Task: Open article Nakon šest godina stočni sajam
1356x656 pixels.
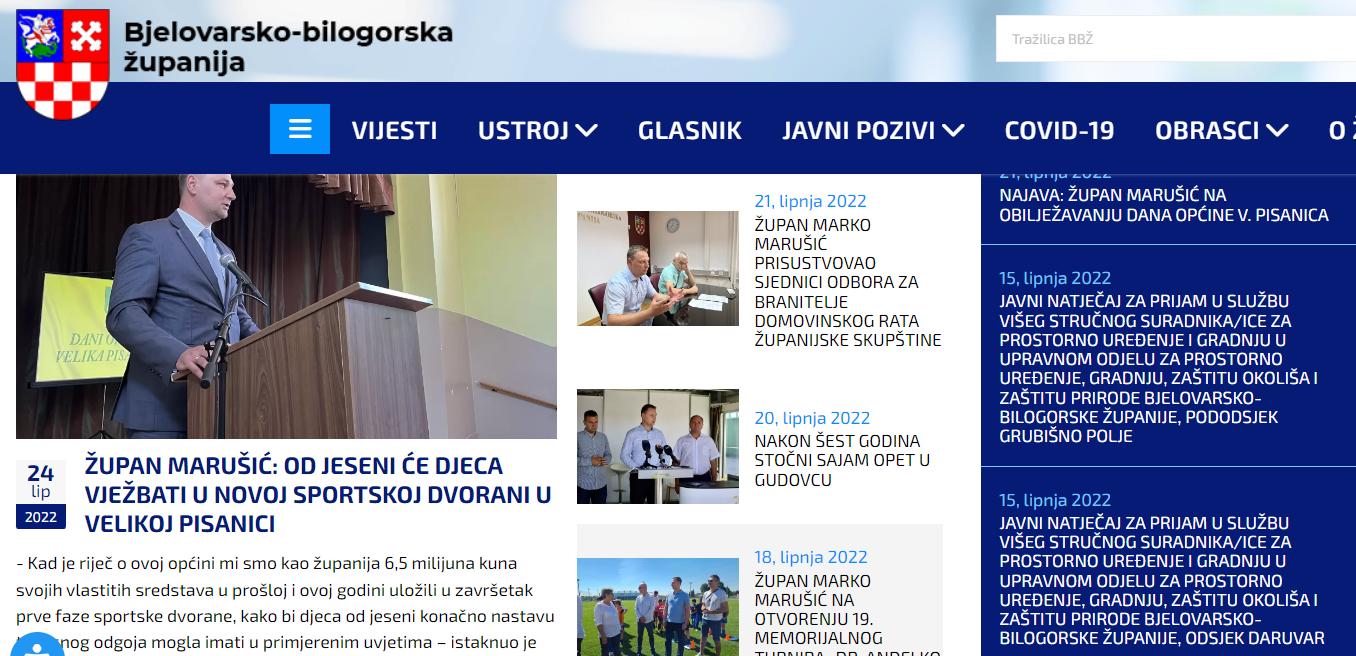Action: pos(842,460)
